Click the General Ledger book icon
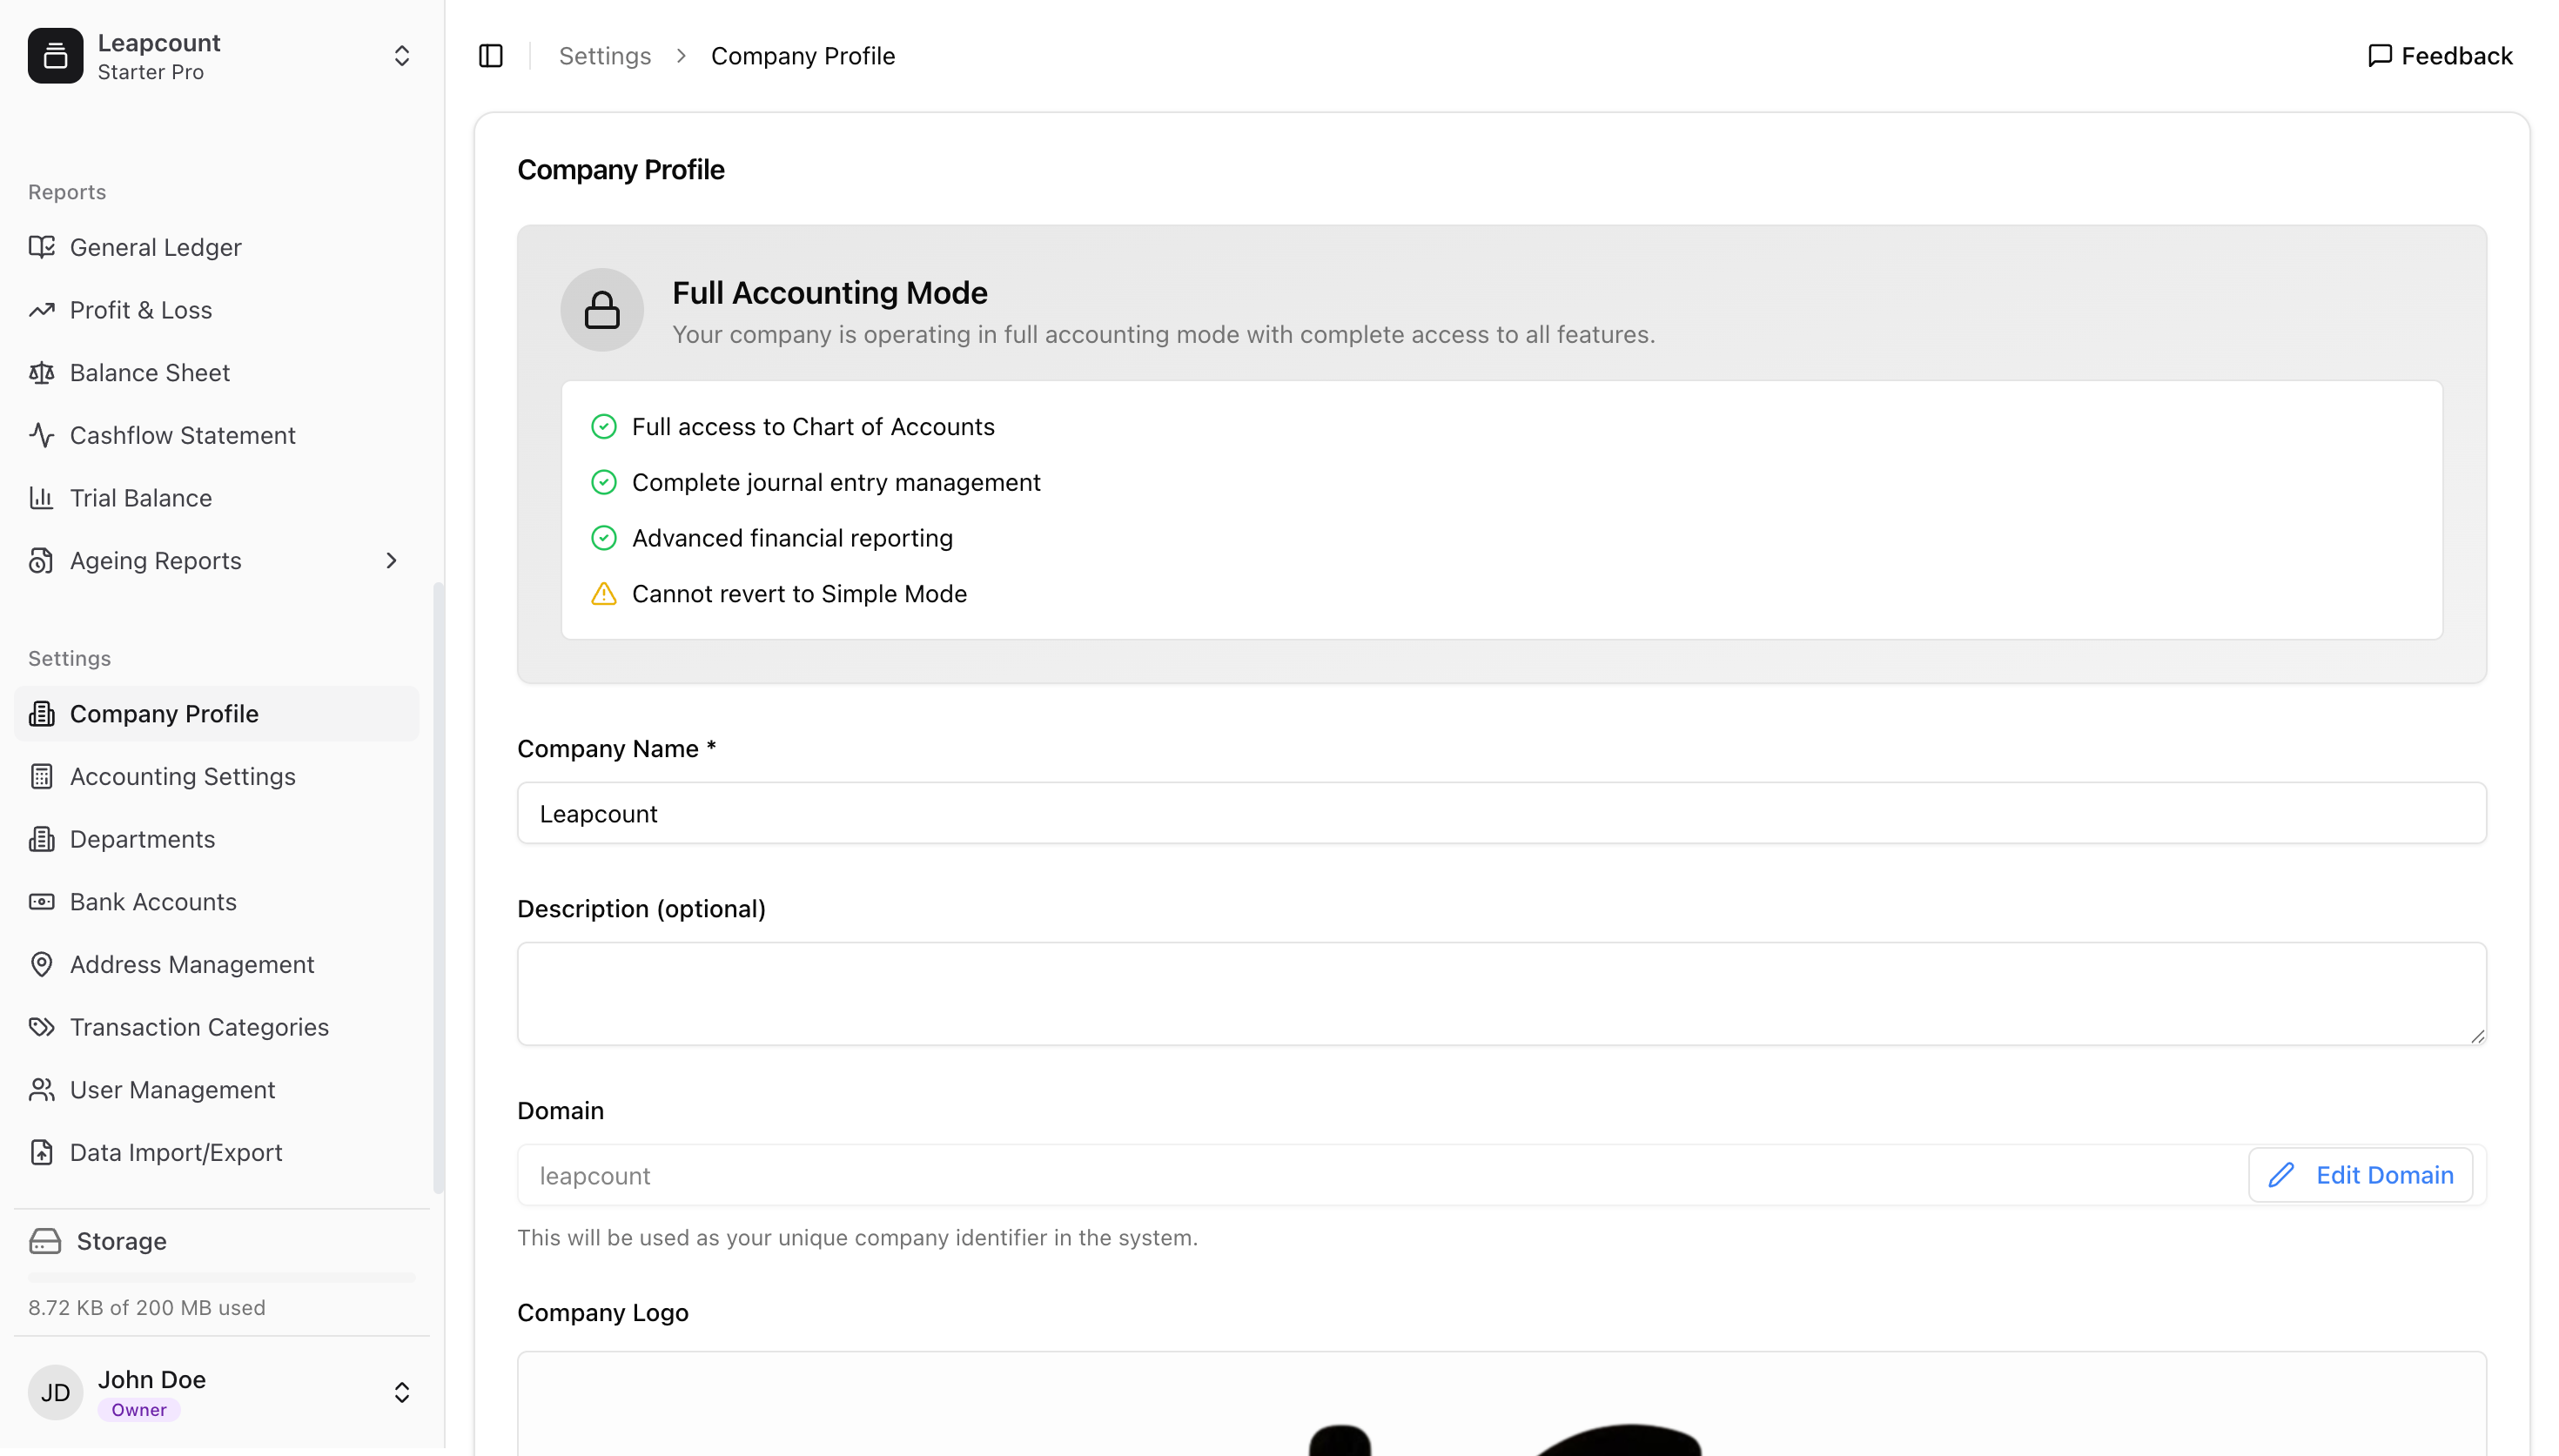Image resolution: width=2559 pixels, height=1456 pixels. [41, 247]
